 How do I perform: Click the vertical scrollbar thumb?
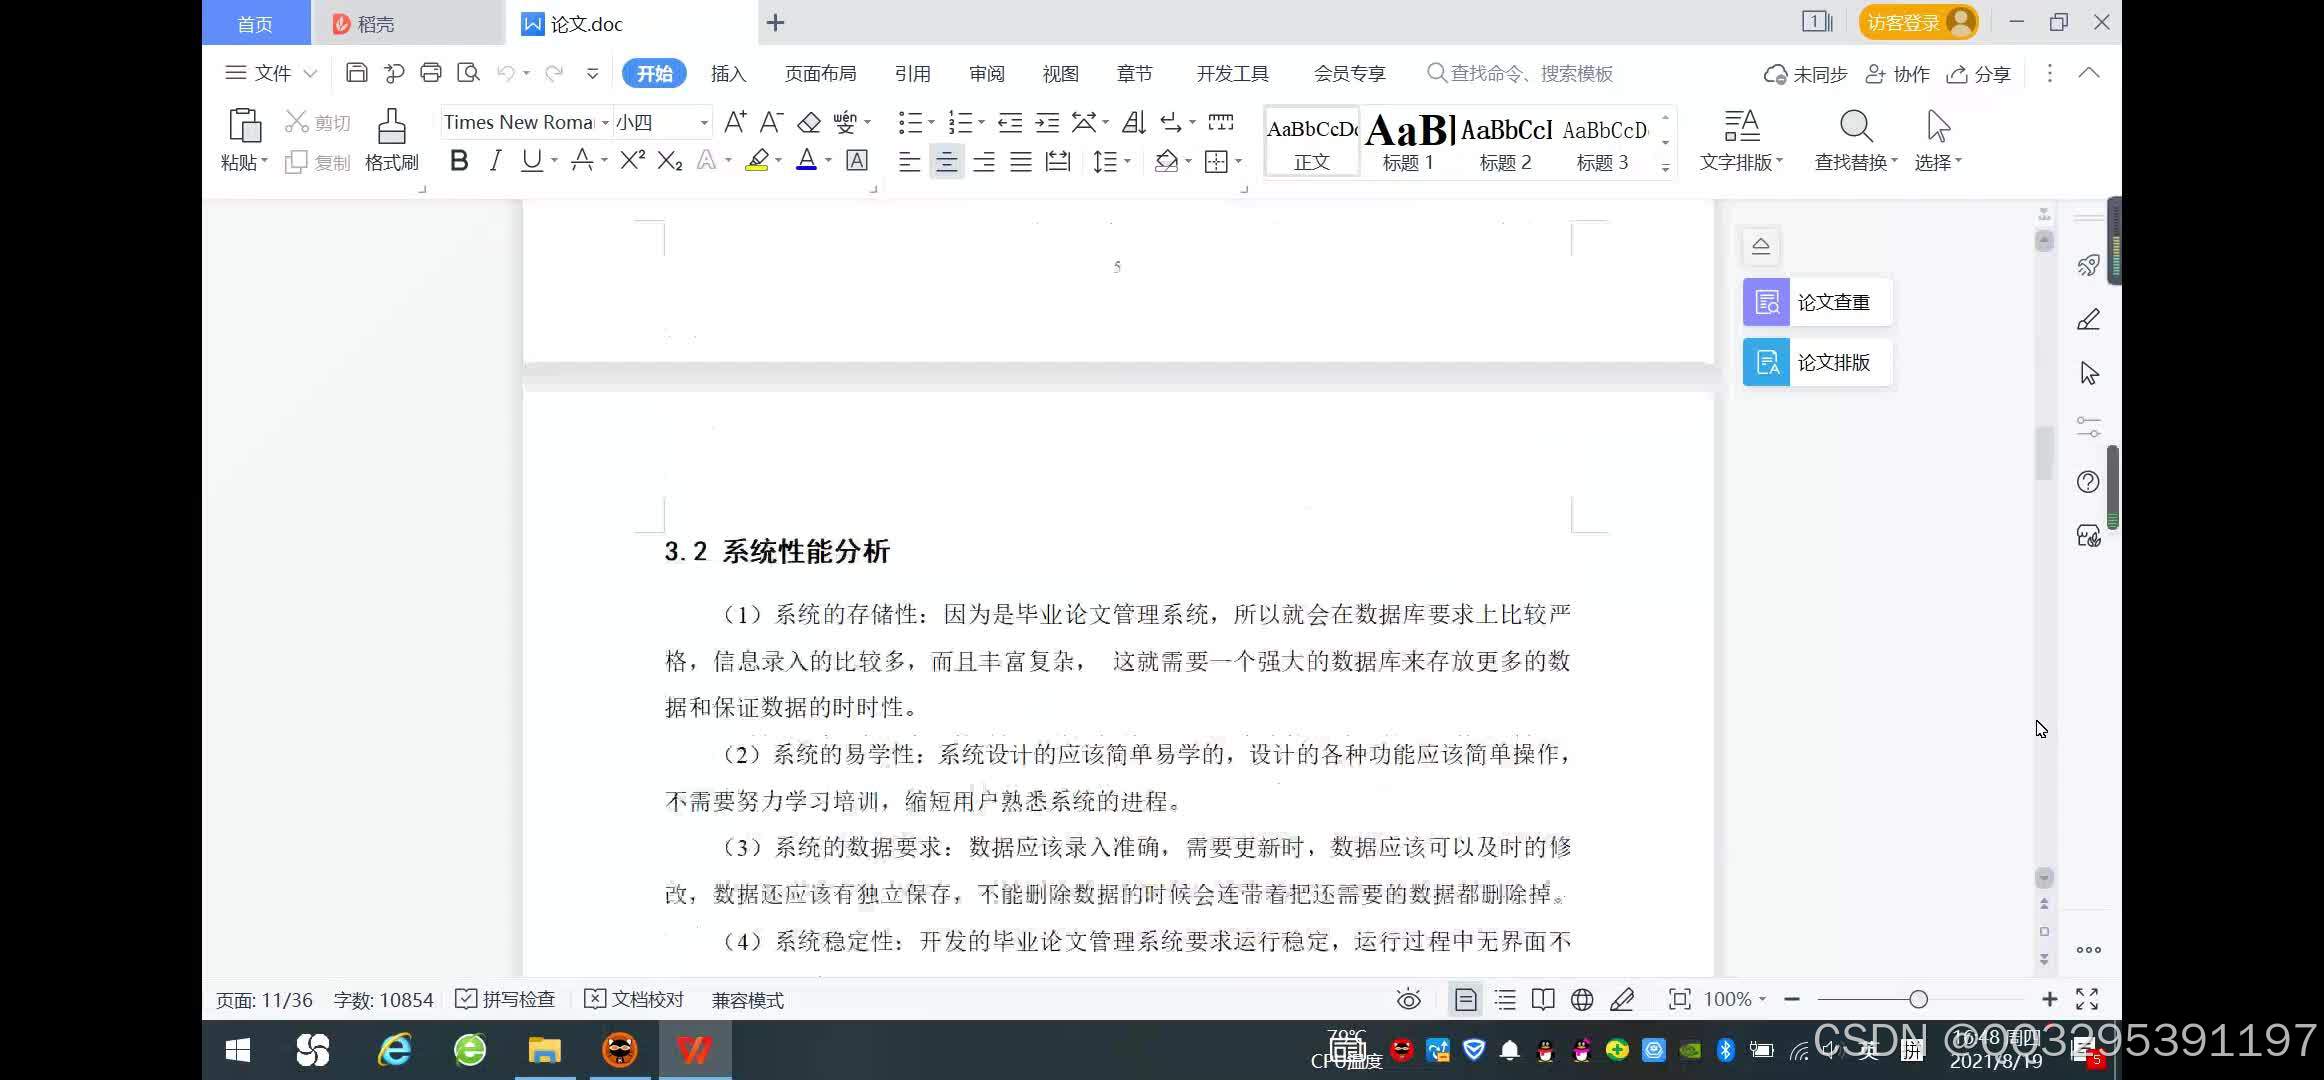(2044, 455)
